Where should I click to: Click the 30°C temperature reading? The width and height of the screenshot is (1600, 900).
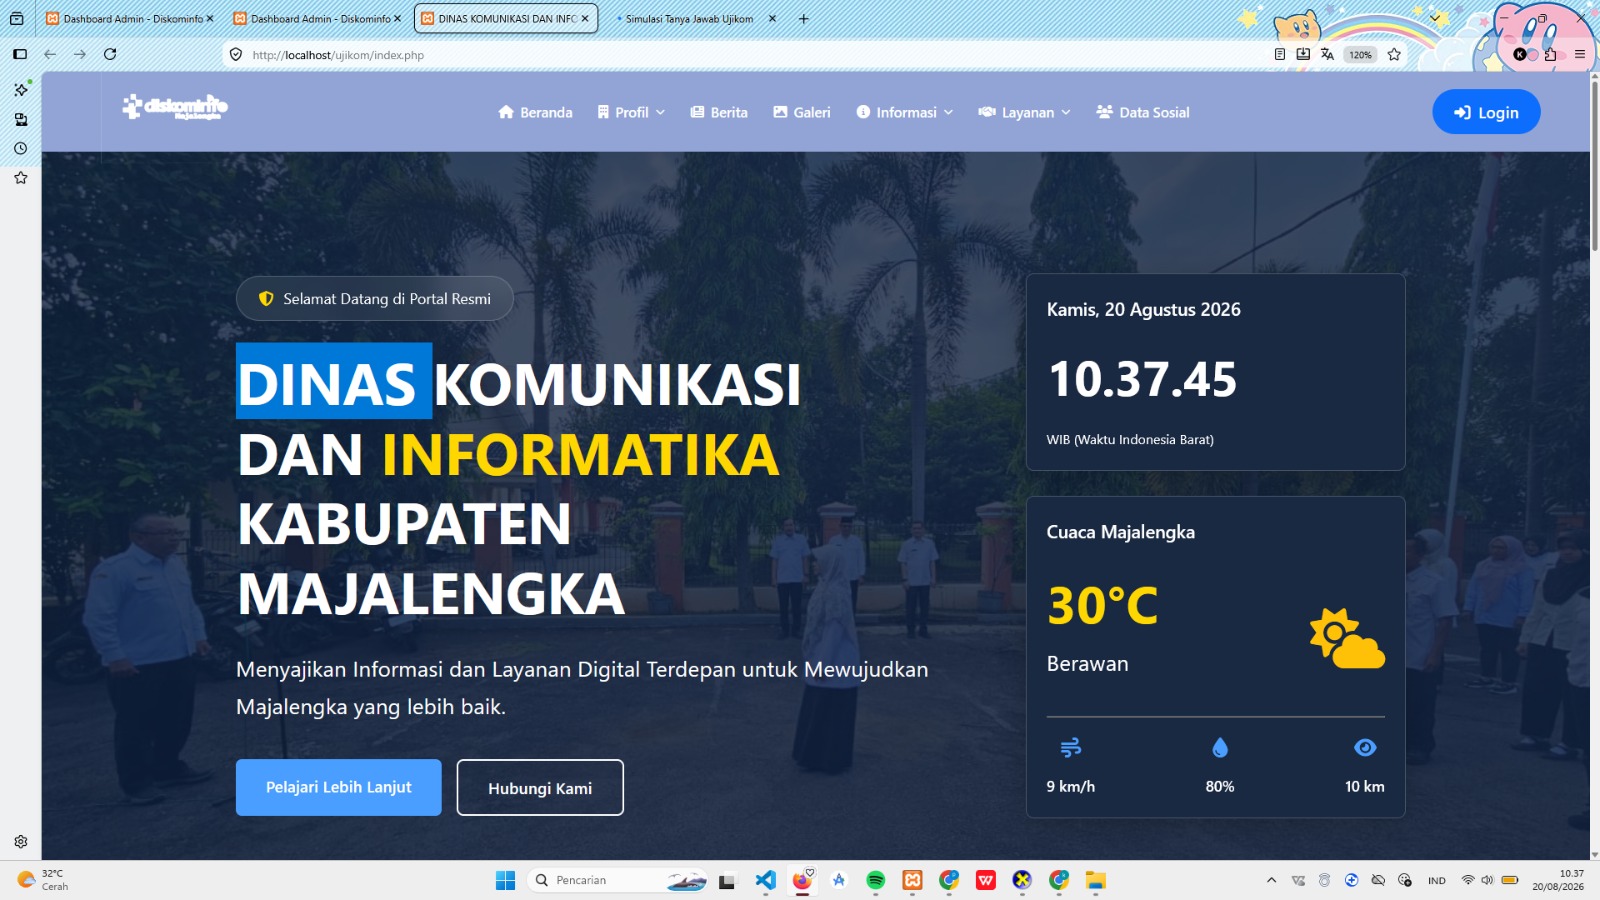1103,605
